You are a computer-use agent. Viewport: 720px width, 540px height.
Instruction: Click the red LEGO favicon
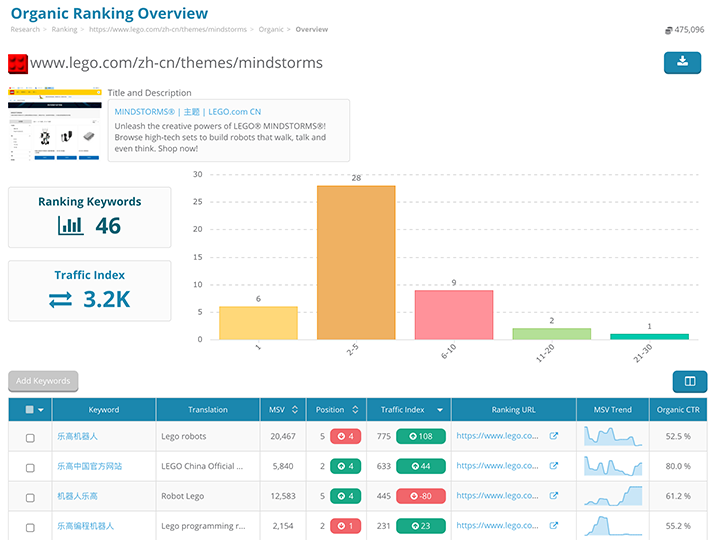click(18, 63)
